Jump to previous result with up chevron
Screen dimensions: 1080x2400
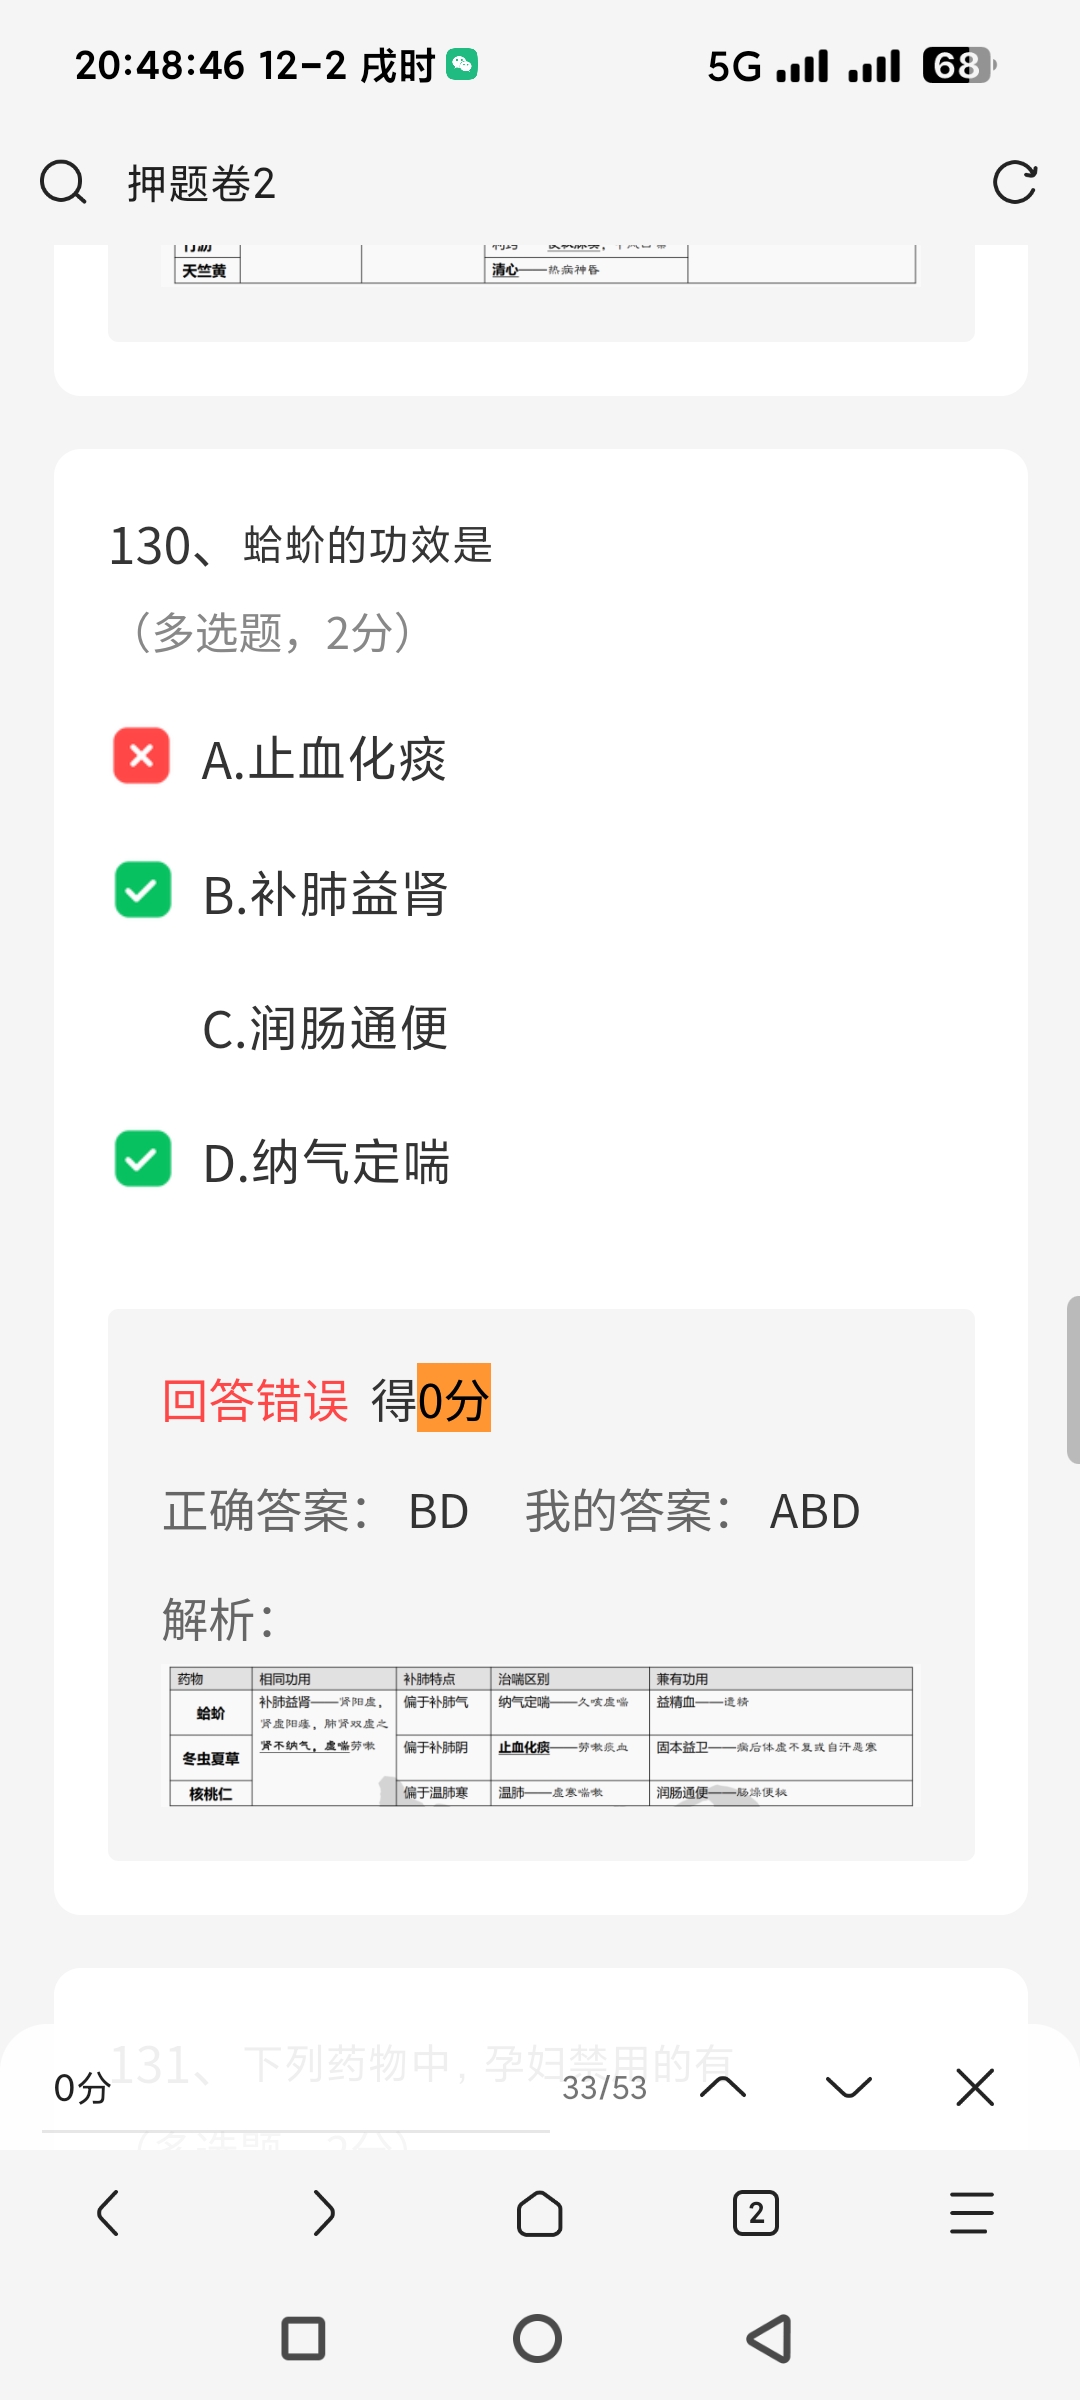(x=723, y=2088)
